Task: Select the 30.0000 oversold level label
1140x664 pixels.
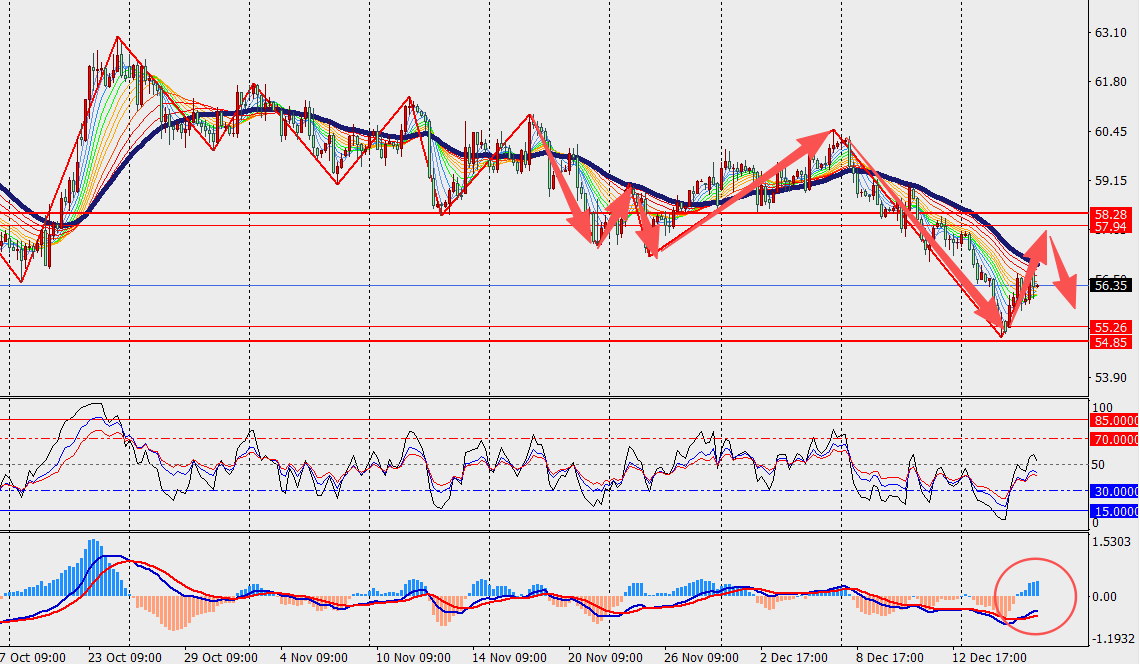Action: click(1116, 491)
